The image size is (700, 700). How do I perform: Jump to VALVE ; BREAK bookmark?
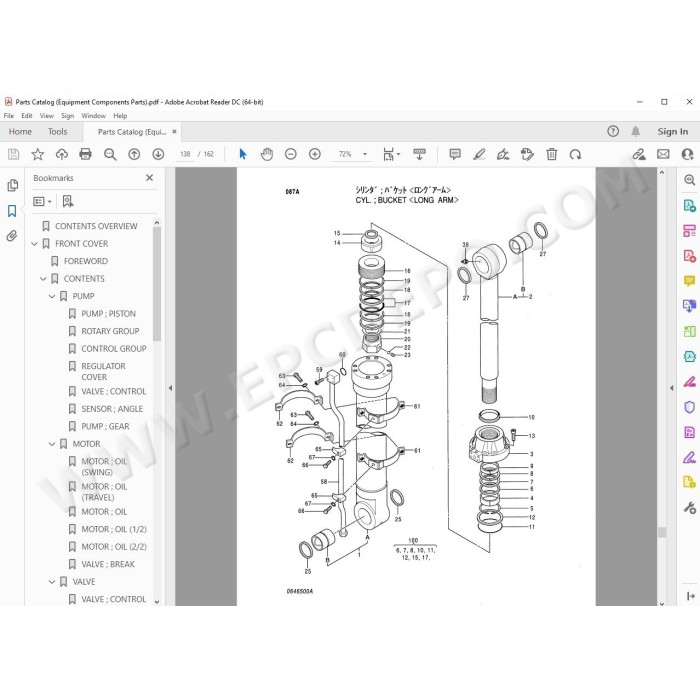[108, 564]
